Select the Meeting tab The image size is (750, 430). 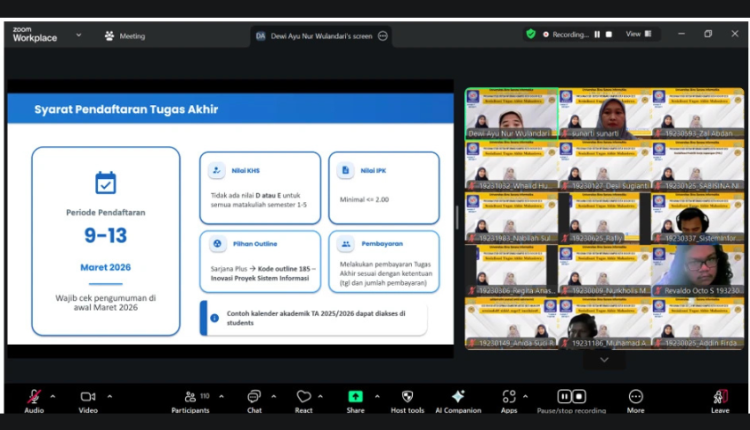125,36
